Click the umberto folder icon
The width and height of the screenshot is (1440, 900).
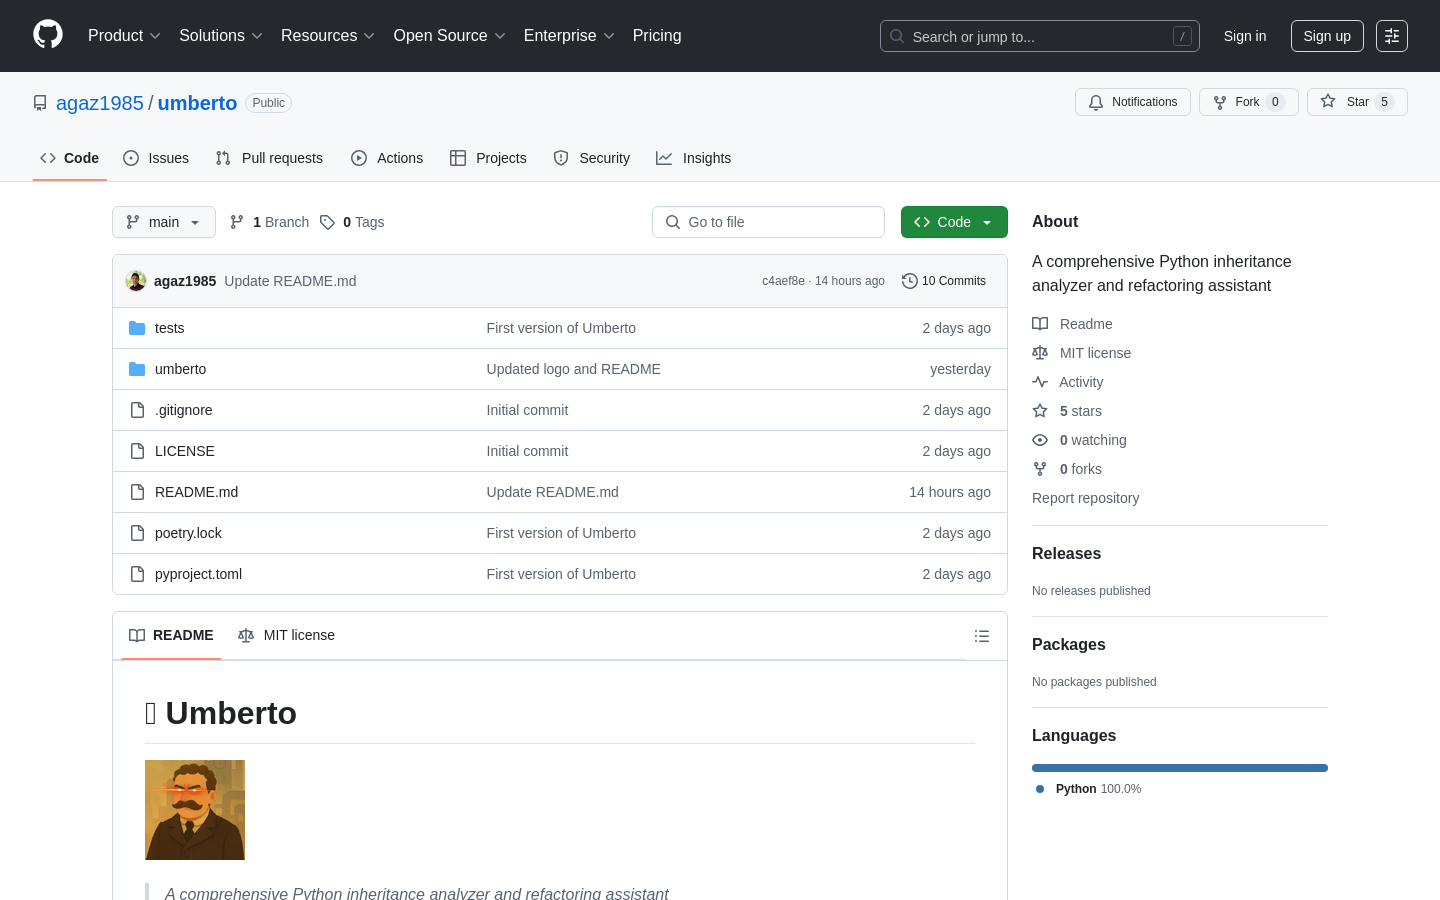click(137, 369)
